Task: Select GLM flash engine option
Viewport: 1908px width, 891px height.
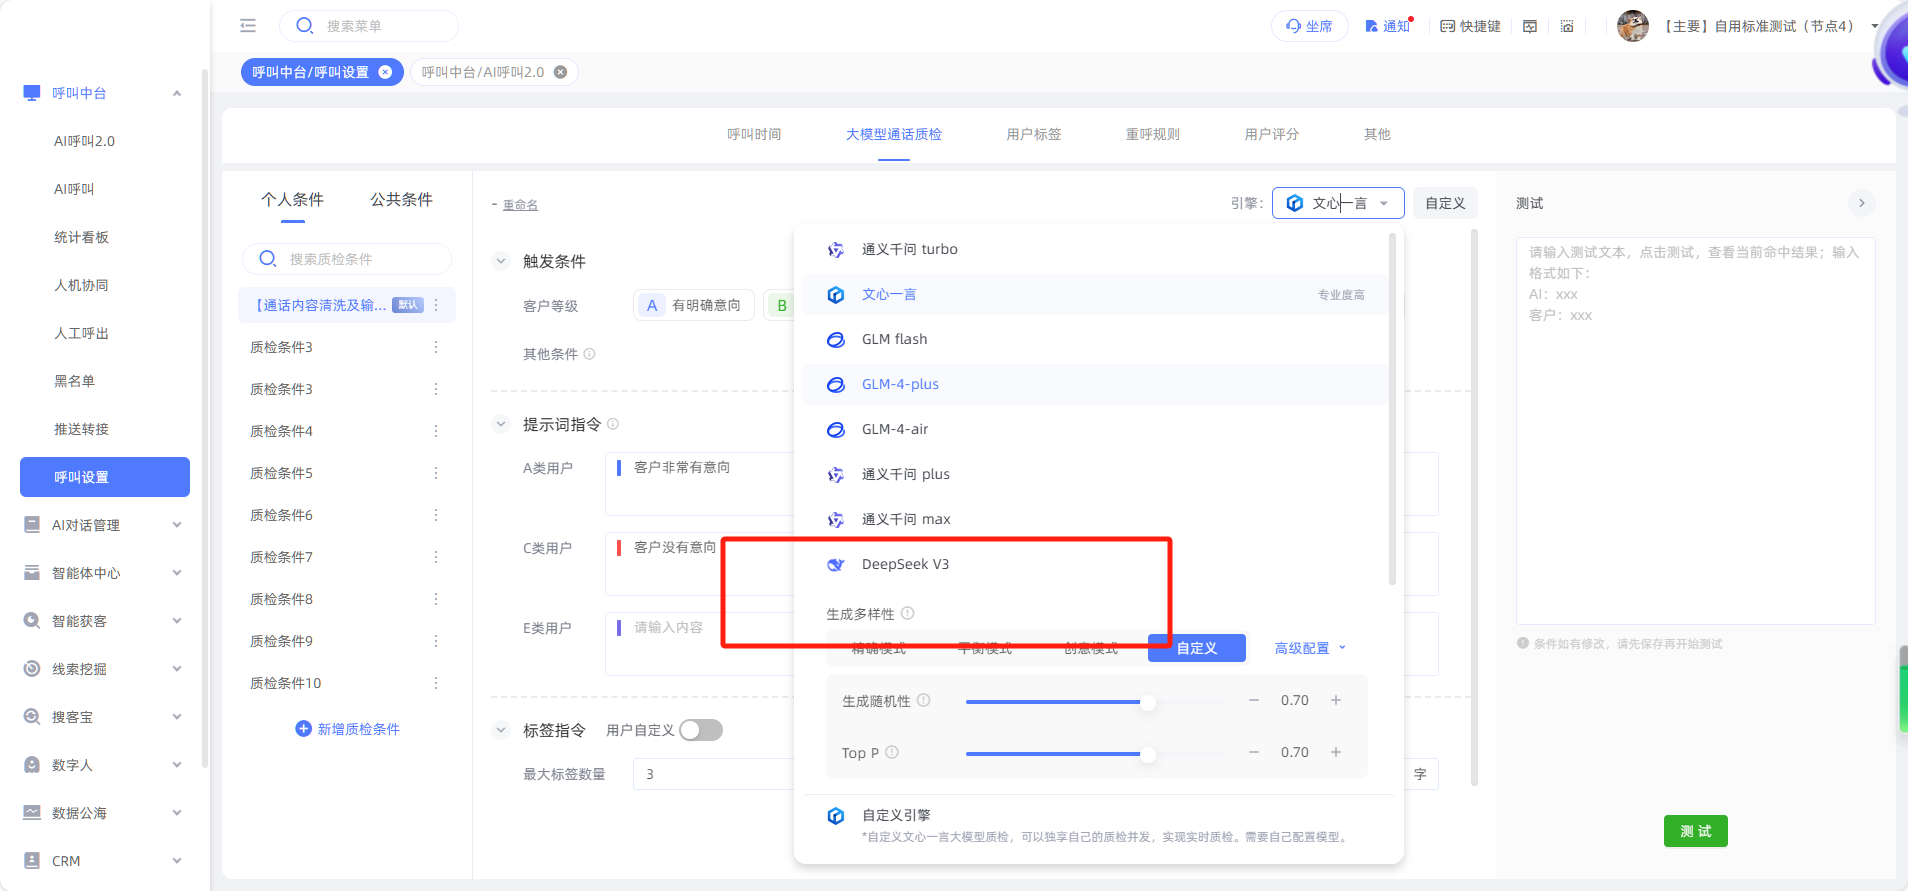Action: 1095,339
